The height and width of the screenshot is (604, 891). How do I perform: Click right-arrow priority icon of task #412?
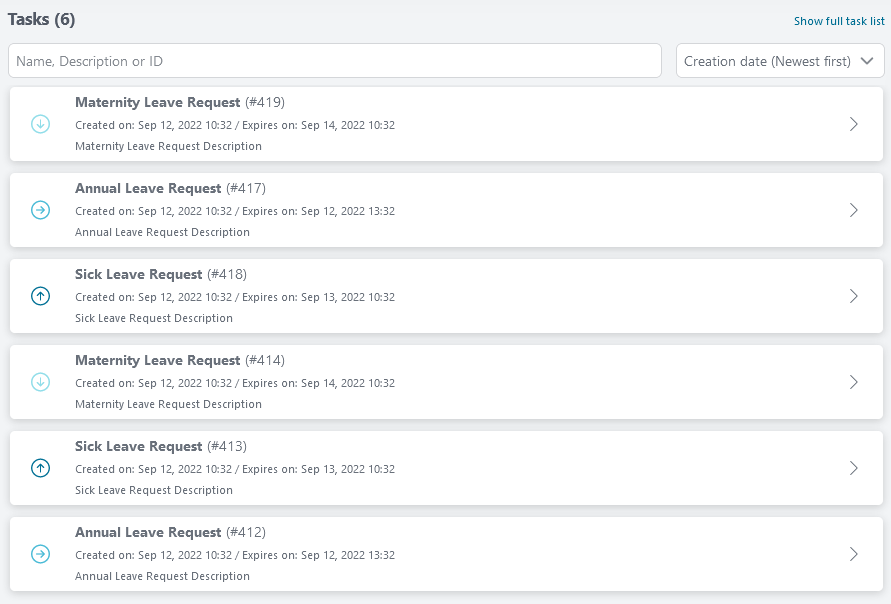40,554
